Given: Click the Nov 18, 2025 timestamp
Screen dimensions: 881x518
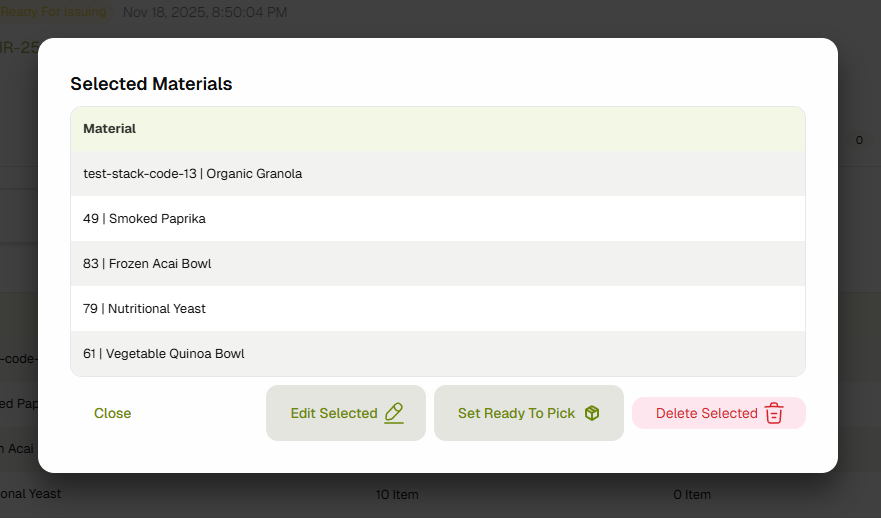Looking at the screenshot, I should (x=205, y=12).
